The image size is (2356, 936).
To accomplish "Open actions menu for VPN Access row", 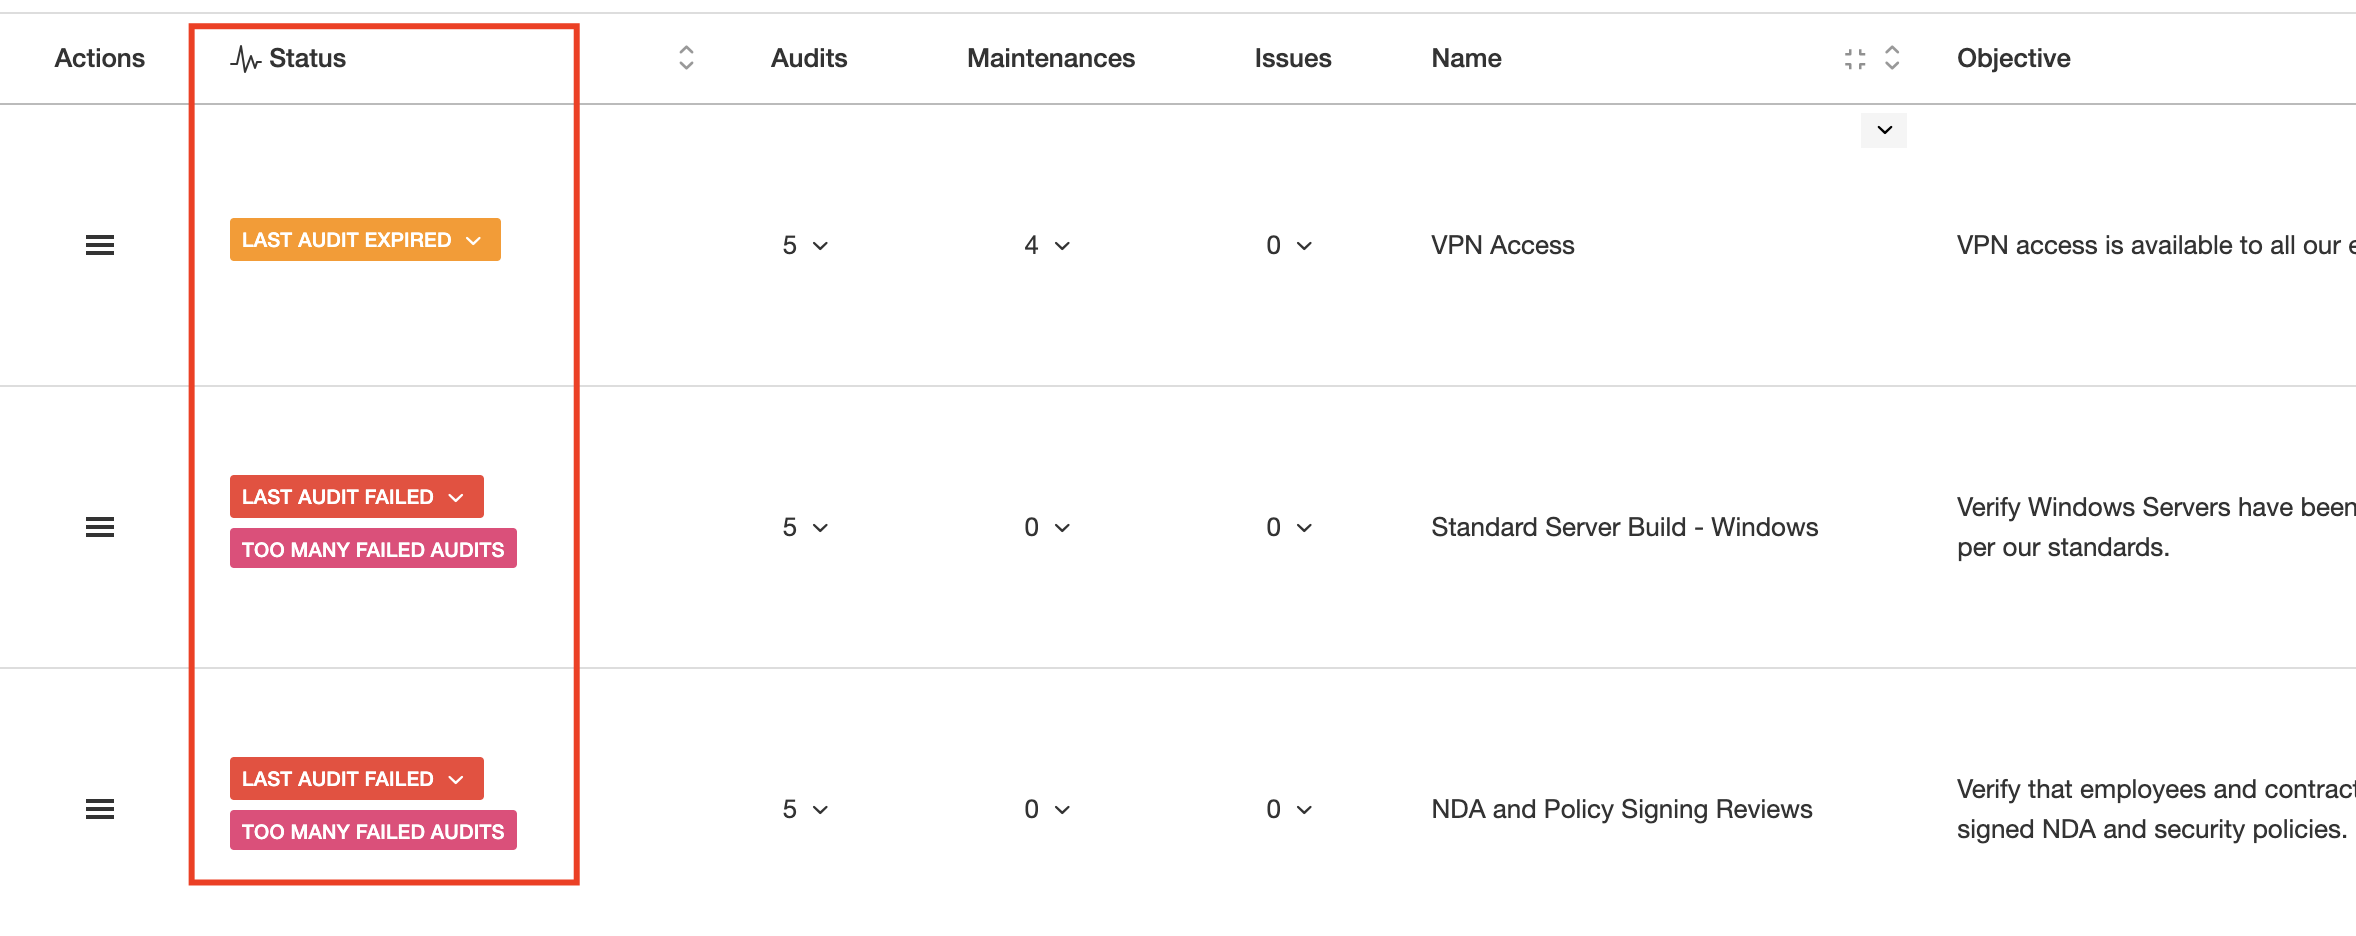I will (100, 245).
